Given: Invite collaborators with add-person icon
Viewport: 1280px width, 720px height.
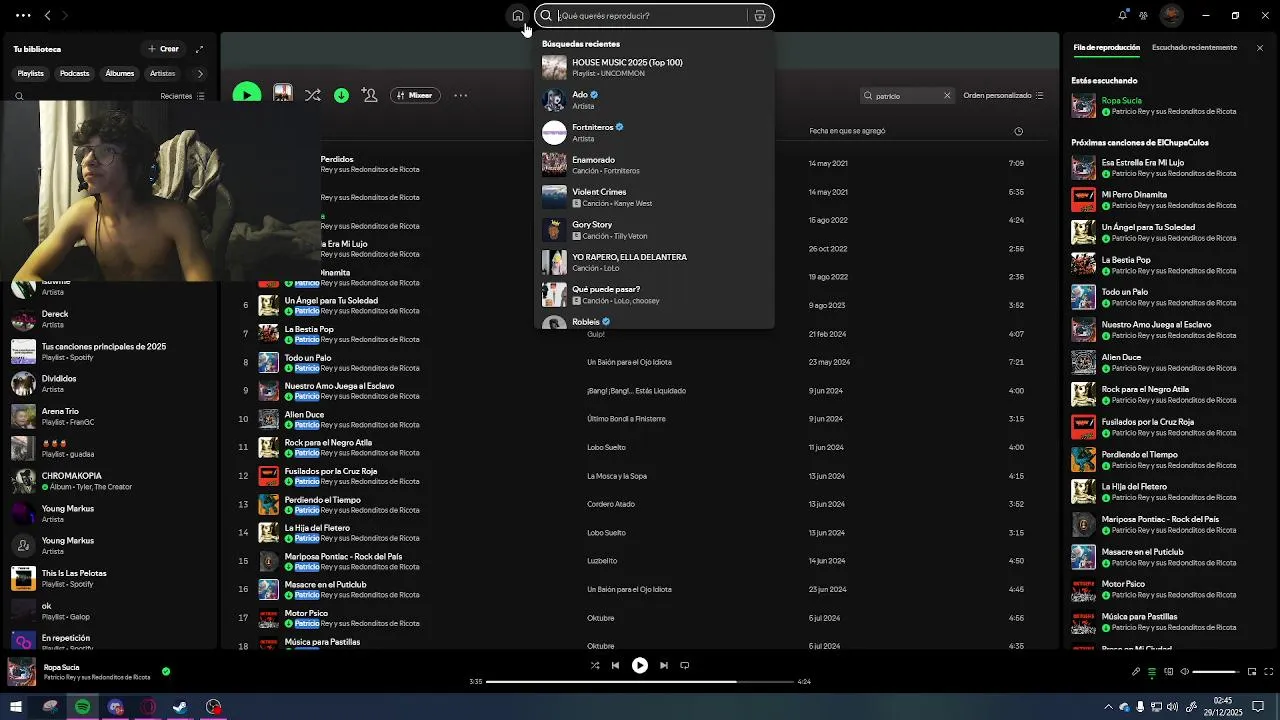Looking at the screenshot, I should [x=369, y=95].
